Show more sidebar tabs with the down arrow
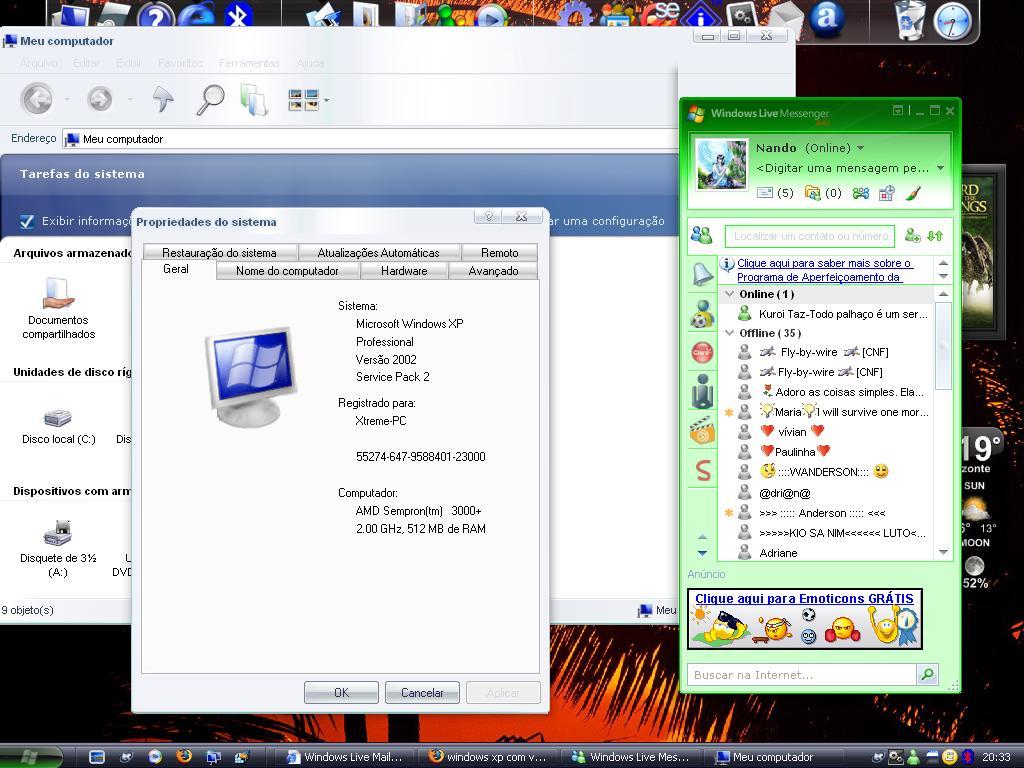The height and width of the screenshot is (768, 1024). (703, 553)
